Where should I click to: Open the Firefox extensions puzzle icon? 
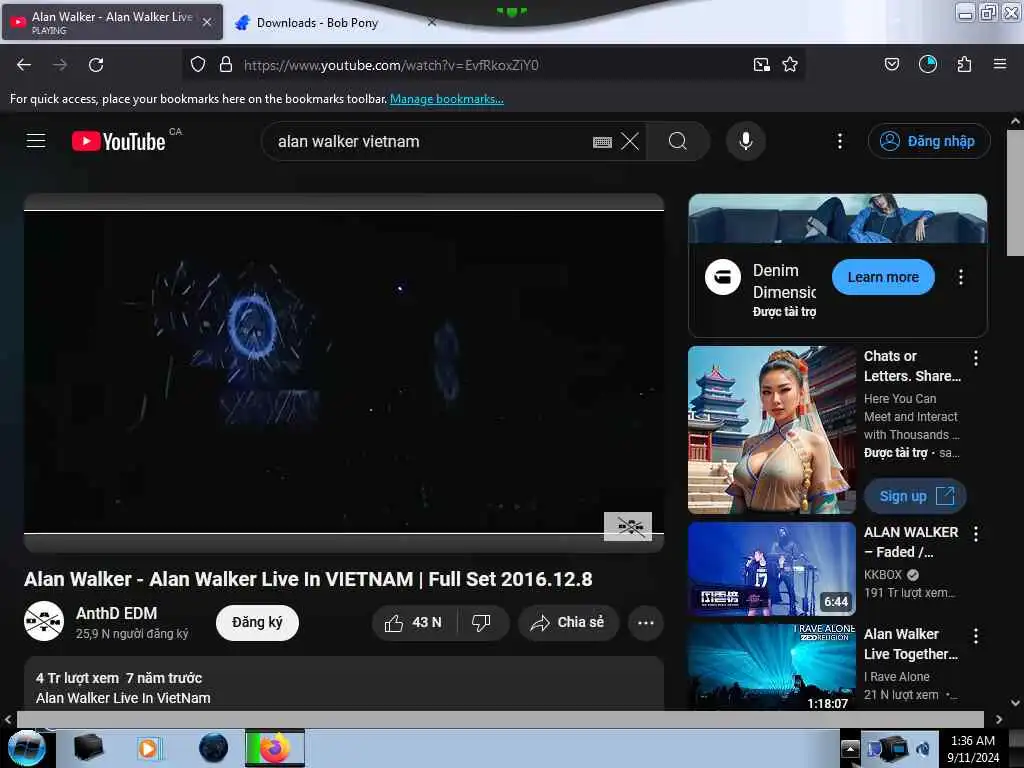coord(965,64)
